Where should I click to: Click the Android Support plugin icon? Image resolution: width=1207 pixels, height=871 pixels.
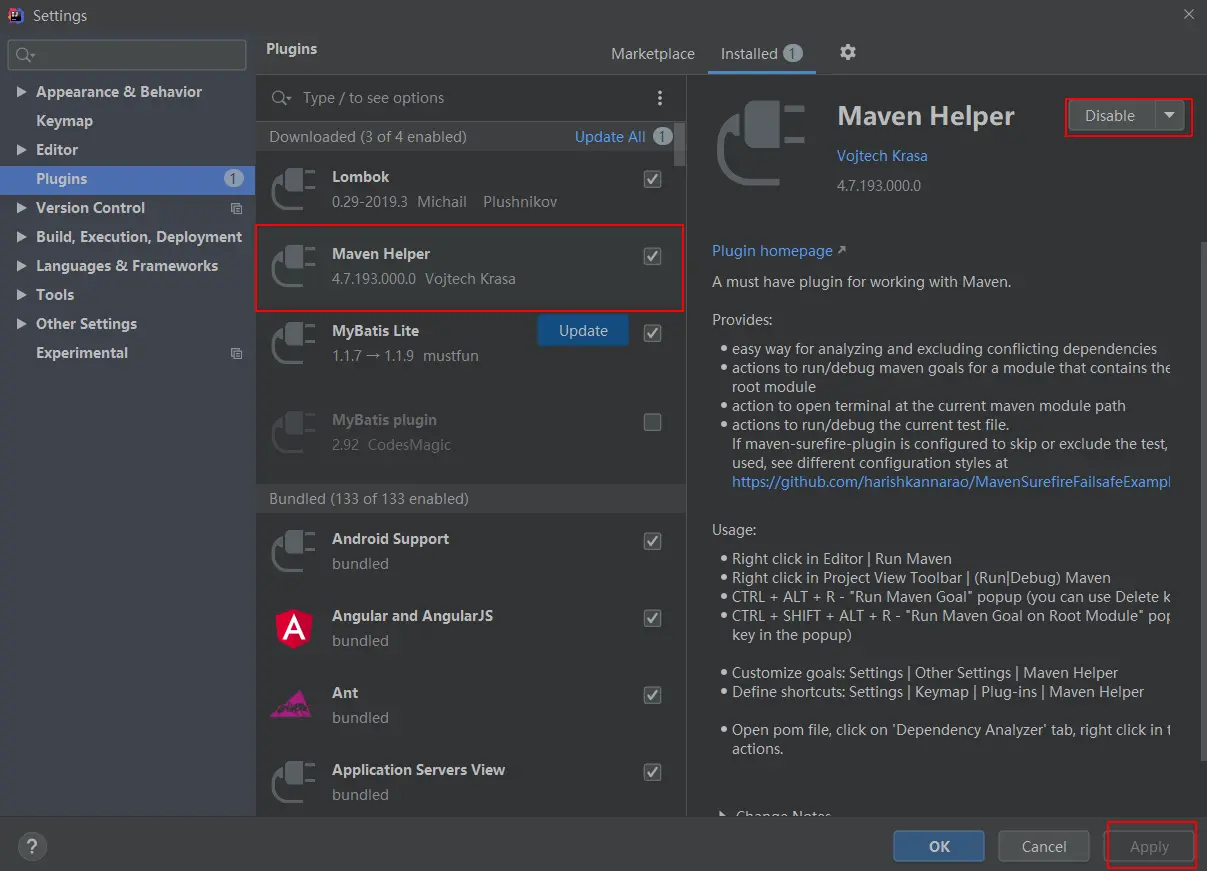294,551
